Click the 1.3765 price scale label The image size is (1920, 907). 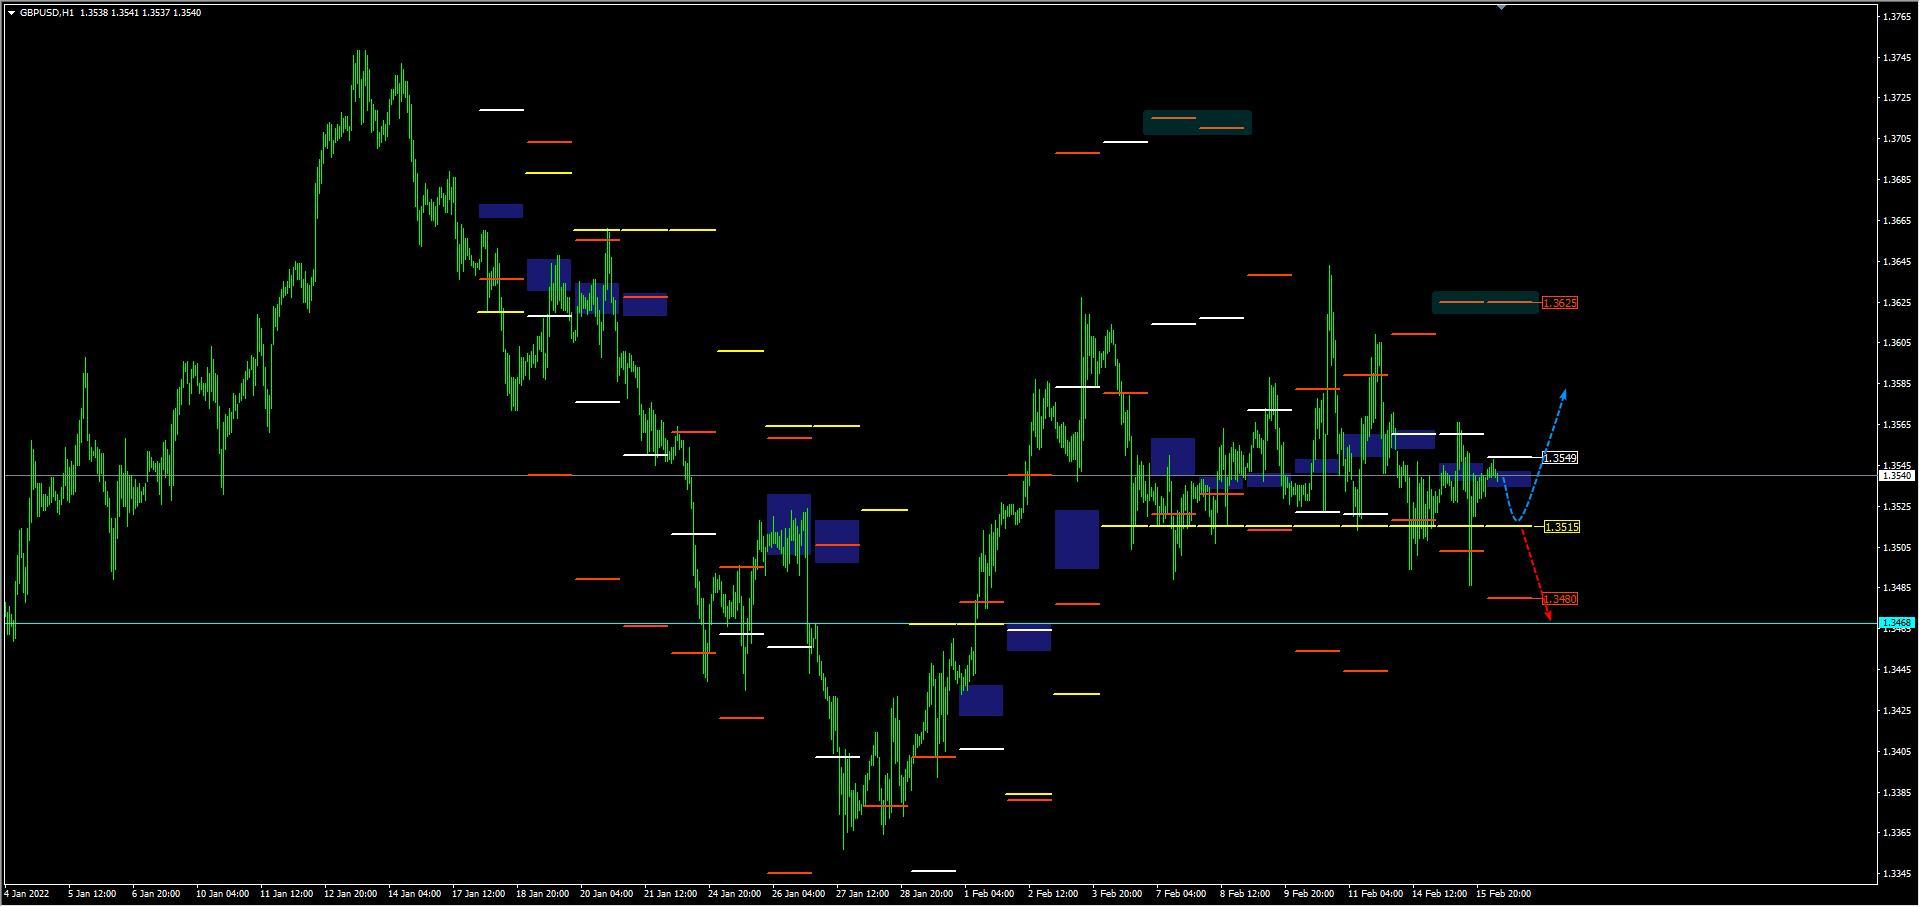(x=1896, y=17)
